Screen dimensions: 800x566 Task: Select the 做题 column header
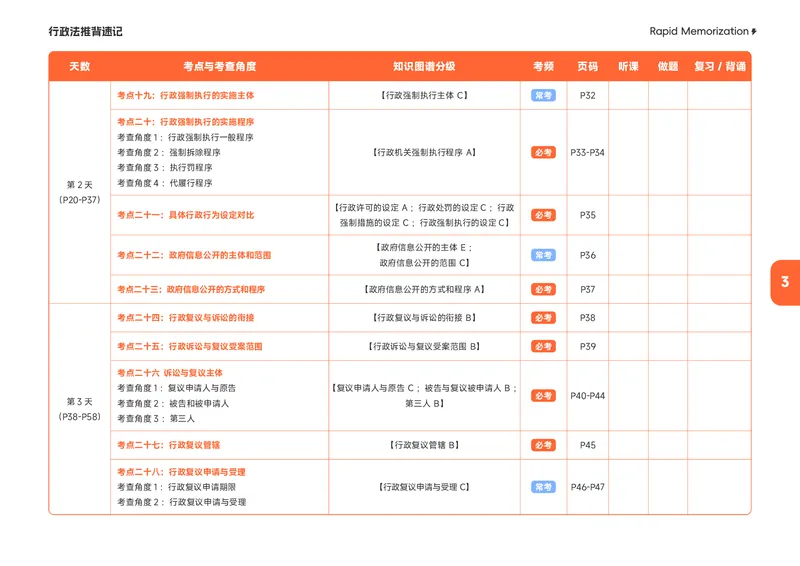point(668,66)
